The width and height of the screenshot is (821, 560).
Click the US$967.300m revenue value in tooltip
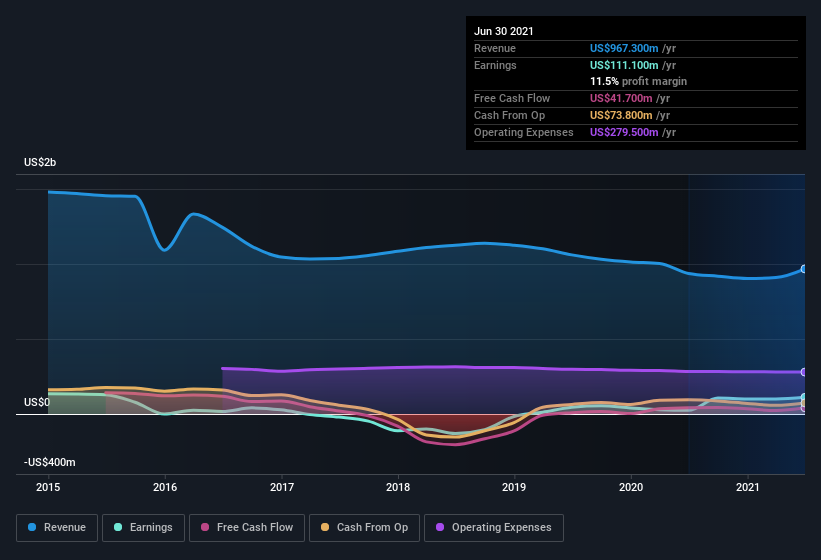click(x=624, y=48)
